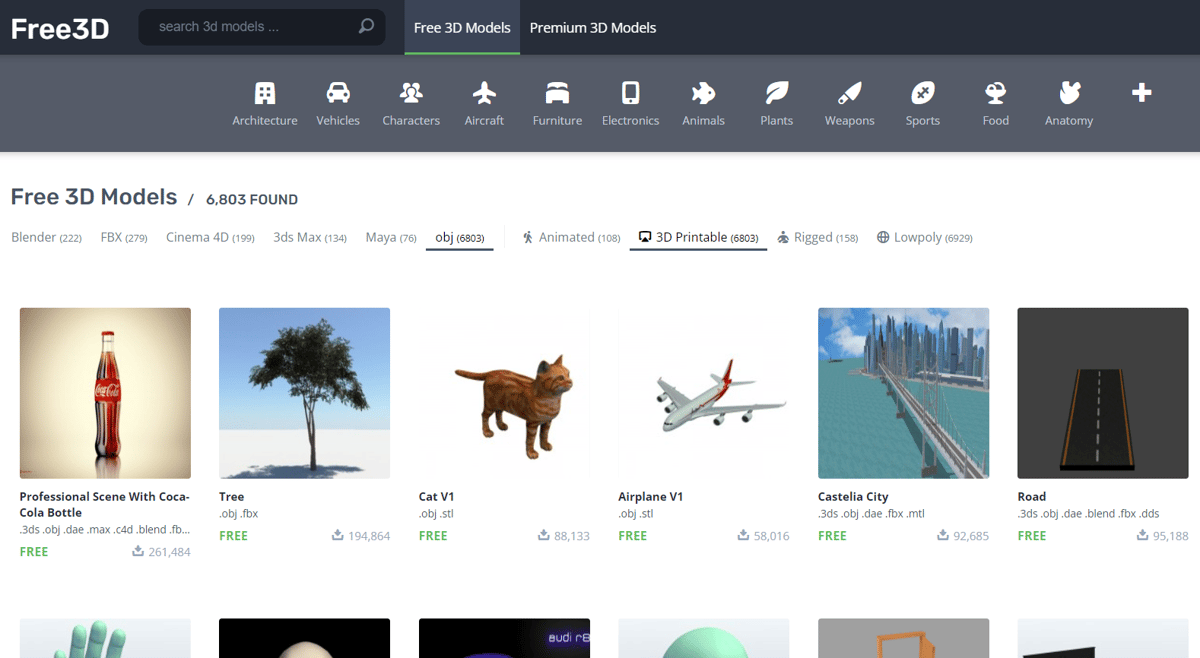The width and height of the screenshot is (1200, 658).
Task: Toggle the 3D Printable filter
Action: pyautogui.click(x=698, y=237)
